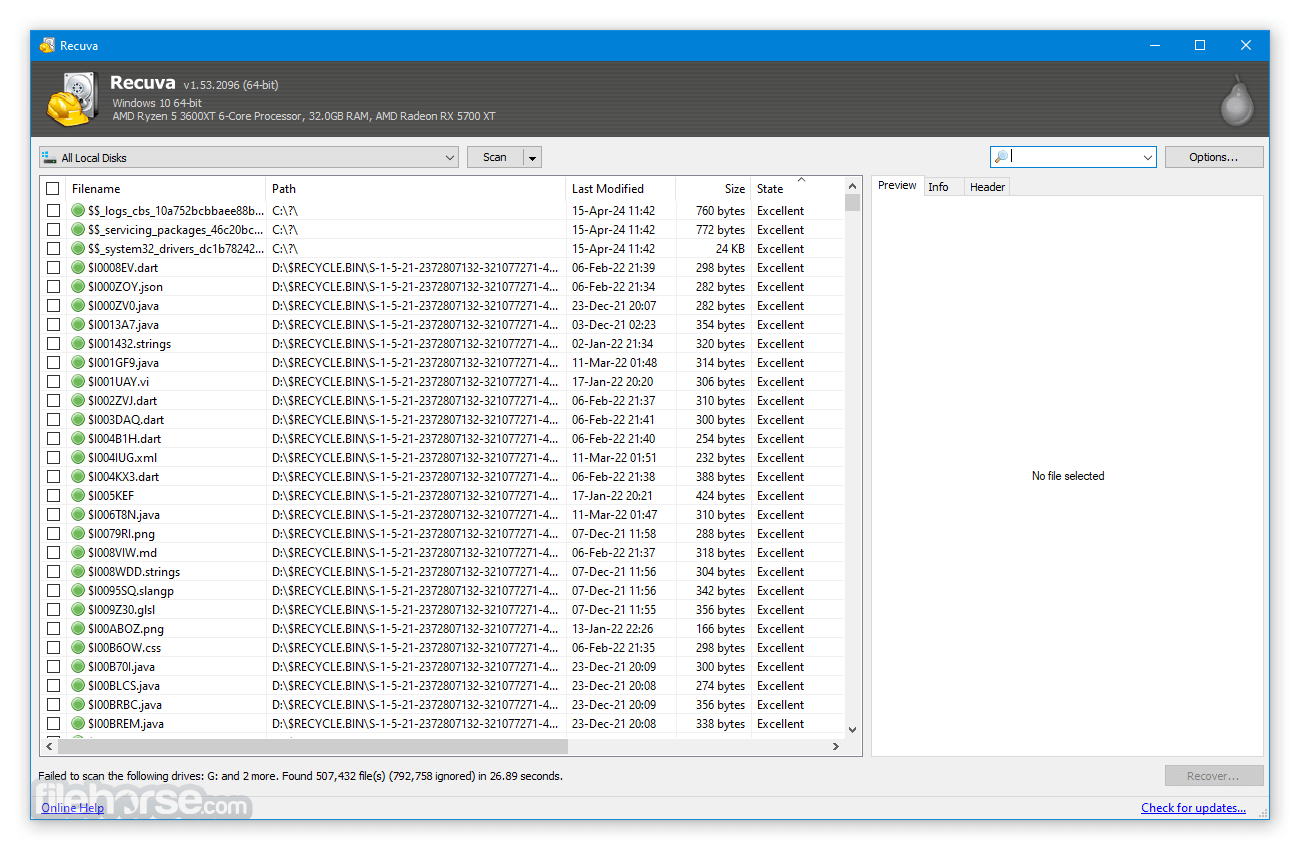The height and width of the screenshot is (850, 1300).
Task: Sort by the Size column header
Action: tap(714, 189)
